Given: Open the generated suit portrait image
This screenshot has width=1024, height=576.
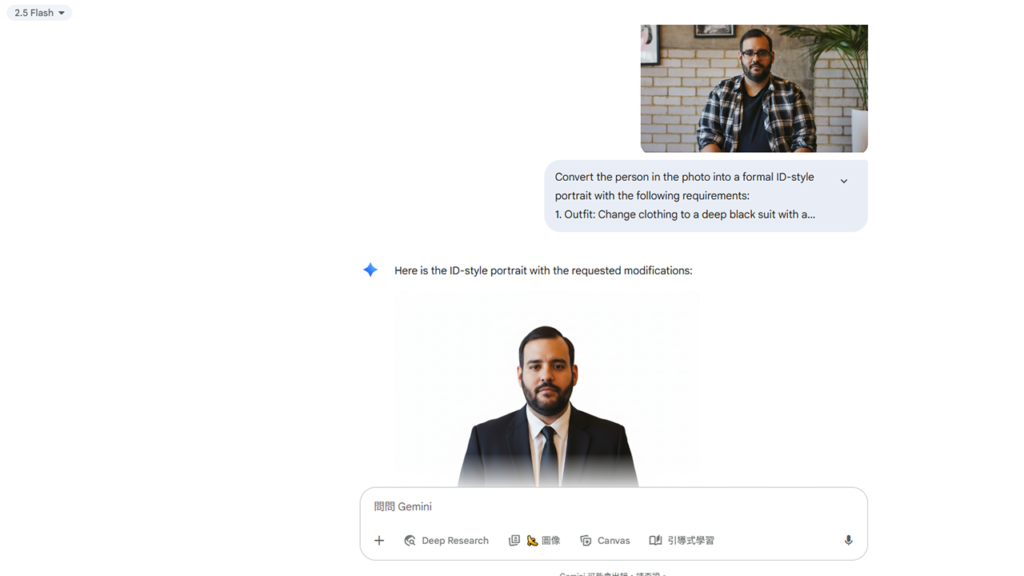Looking at the screenshot, I should (547, 389).
